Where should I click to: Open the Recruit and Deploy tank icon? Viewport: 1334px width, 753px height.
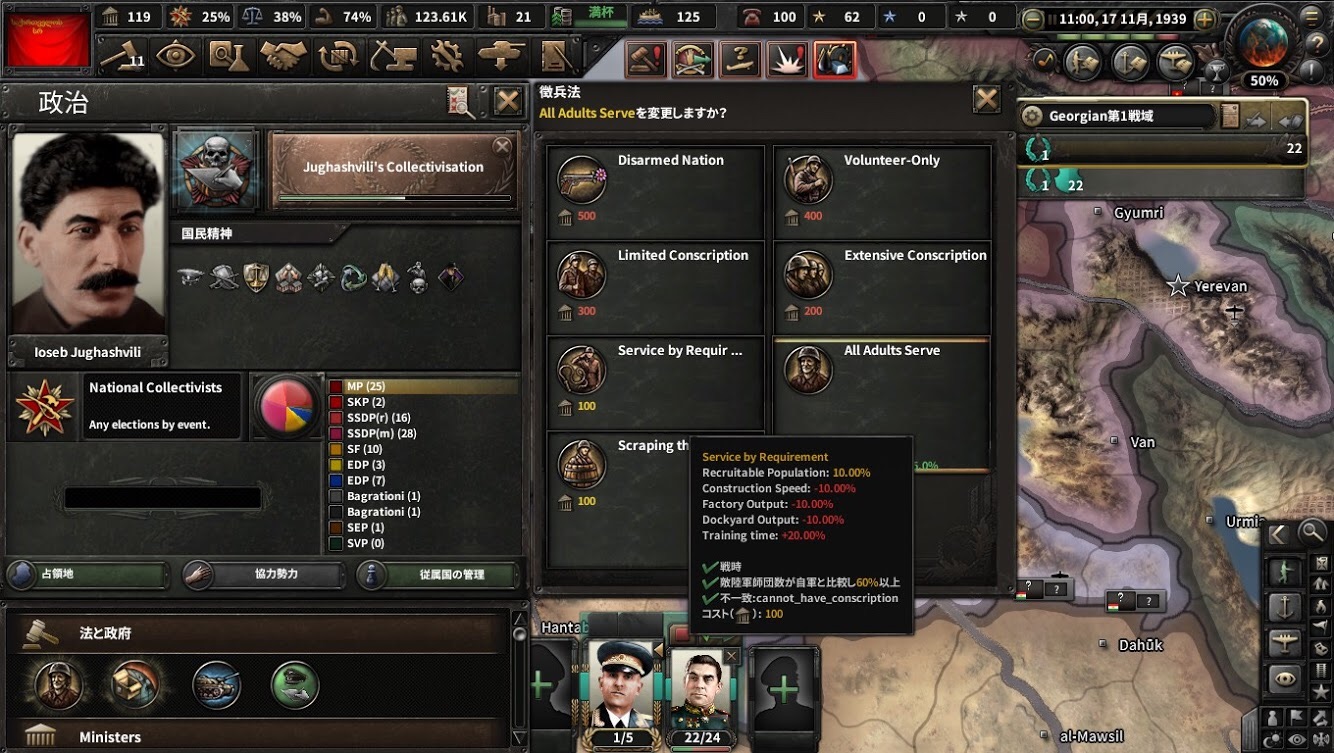[501, 56]
